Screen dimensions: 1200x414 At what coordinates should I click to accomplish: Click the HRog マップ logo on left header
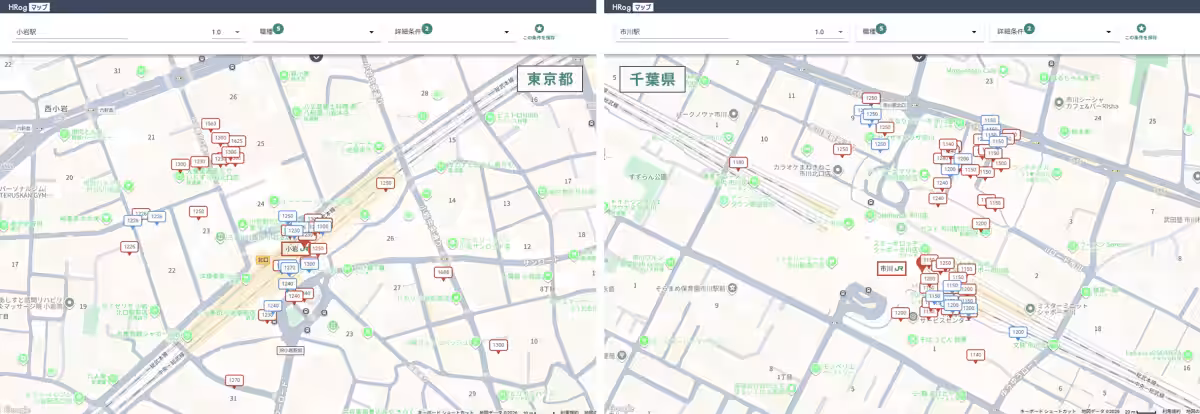pyautogui.click(x=29, y=6)
